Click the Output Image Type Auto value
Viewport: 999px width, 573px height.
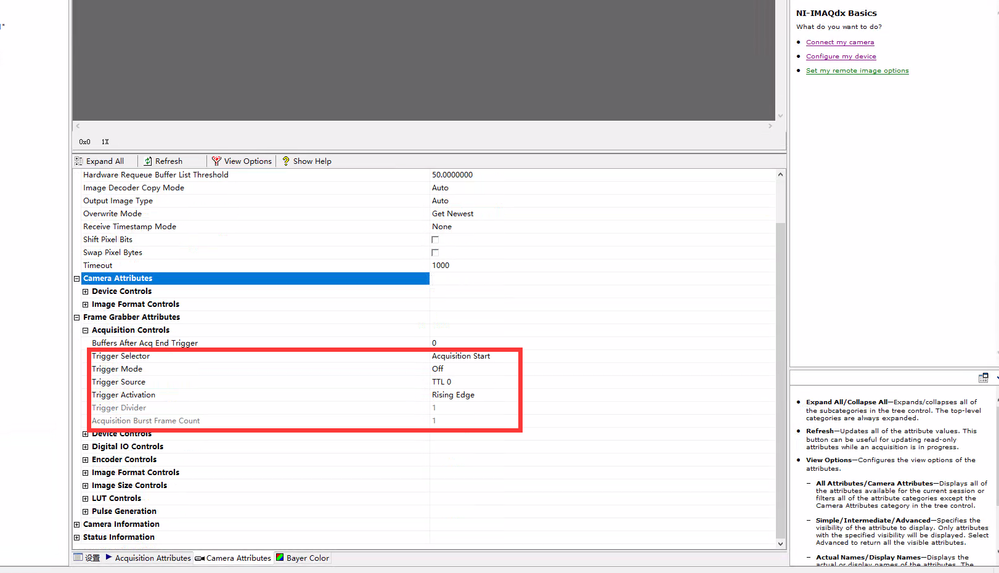coord(440,201)
